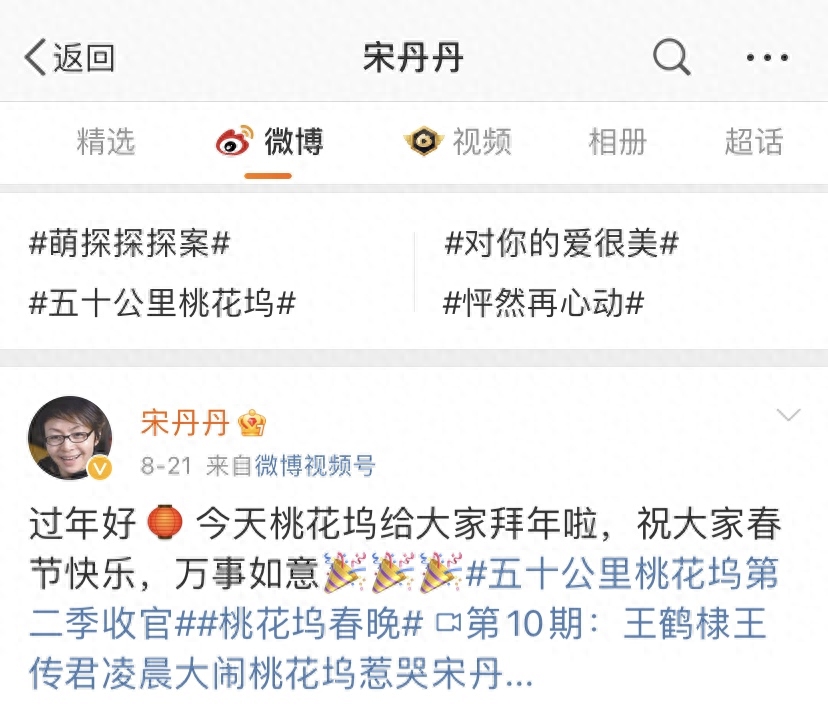Tap the video badge play icon
The width and height of the screenshot is (828, 724).
(424, 140)
